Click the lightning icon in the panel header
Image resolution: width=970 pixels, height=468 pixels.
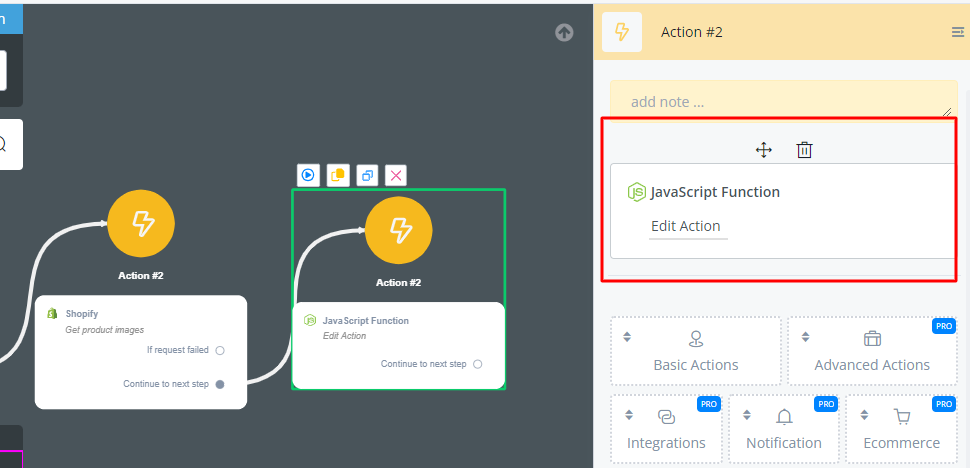click(621, 32)
